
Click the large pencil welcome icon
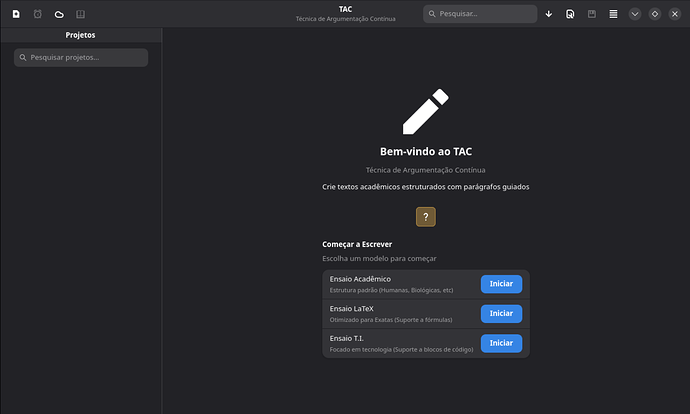425,110
